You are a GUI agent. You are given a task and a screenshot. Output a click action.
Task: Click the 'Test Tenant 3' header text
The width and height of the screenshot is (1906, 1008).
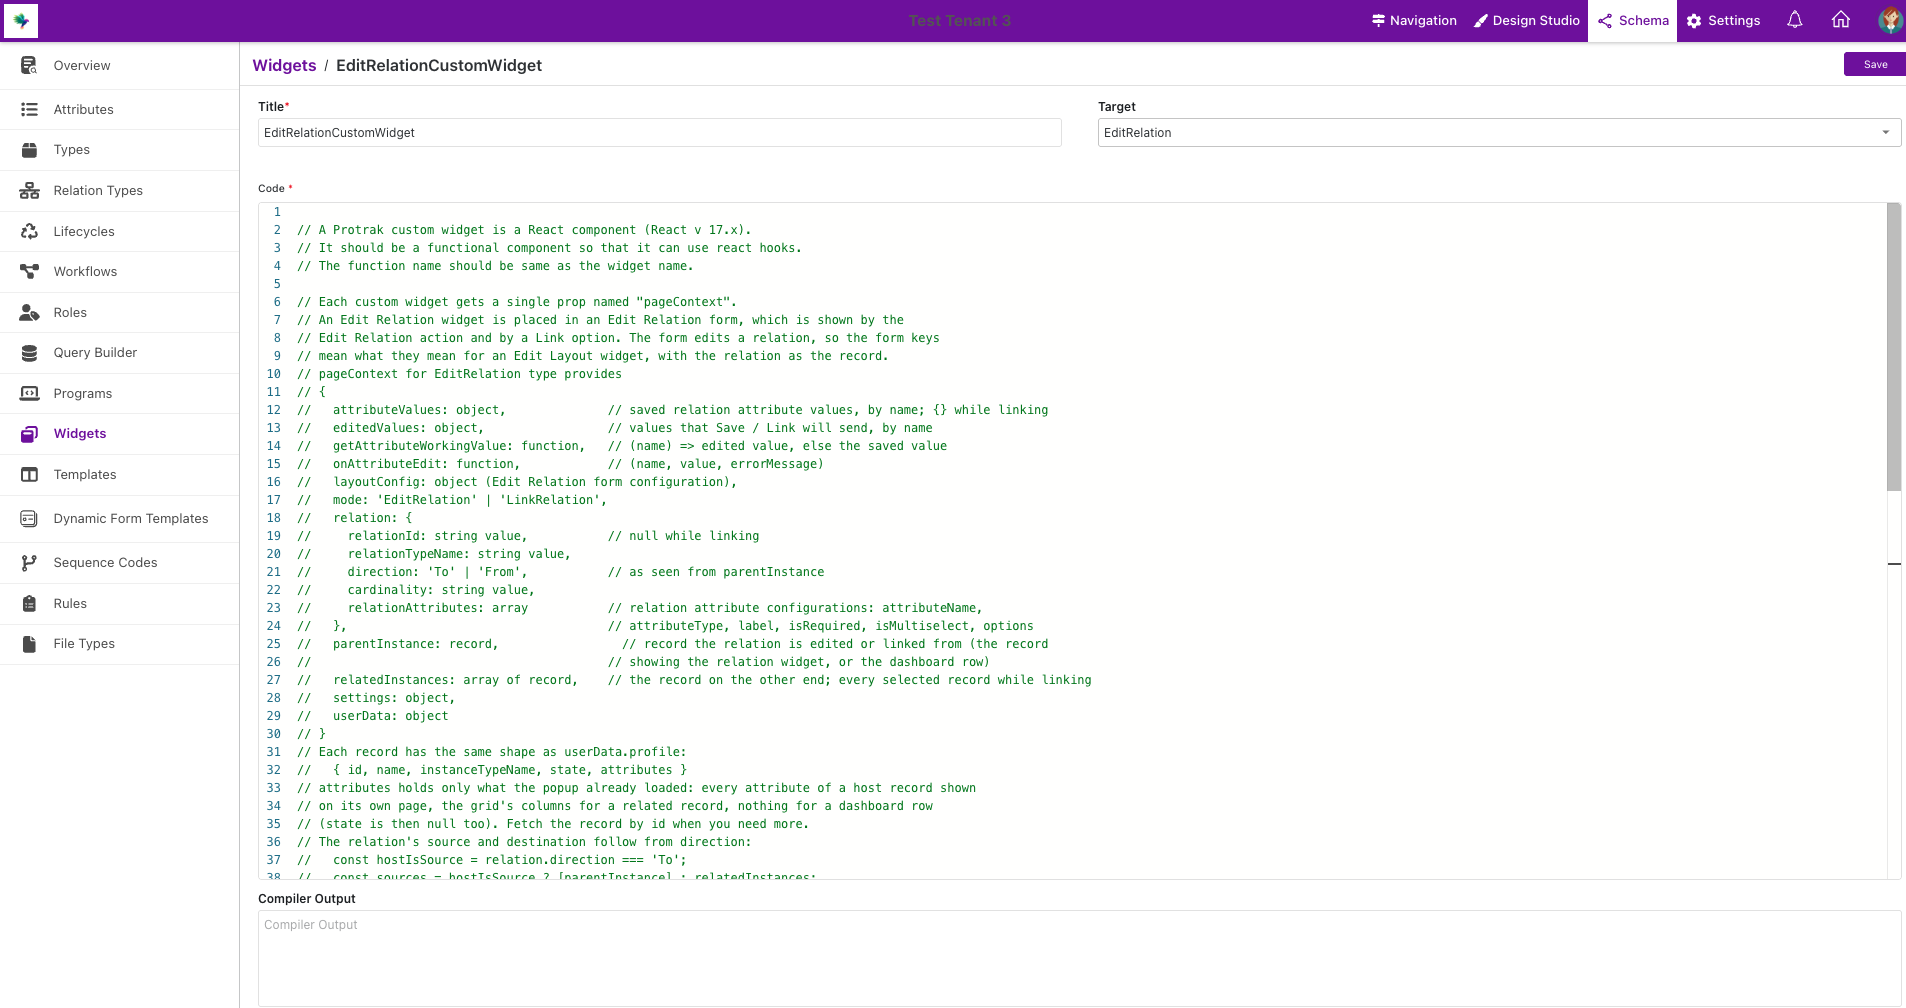tap(959, 21)
